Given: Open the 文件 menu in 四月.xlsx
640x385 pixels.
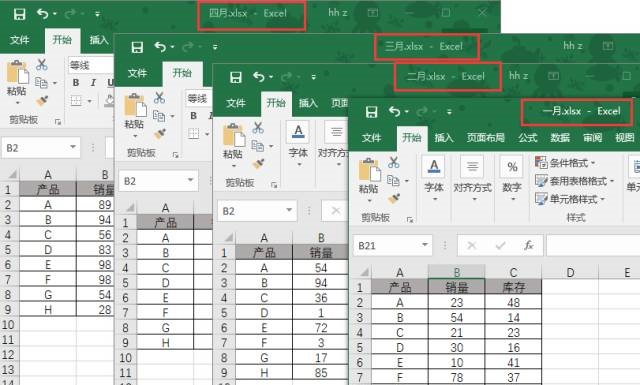Looking at the screenshot, I should click(x=20, y=40).
